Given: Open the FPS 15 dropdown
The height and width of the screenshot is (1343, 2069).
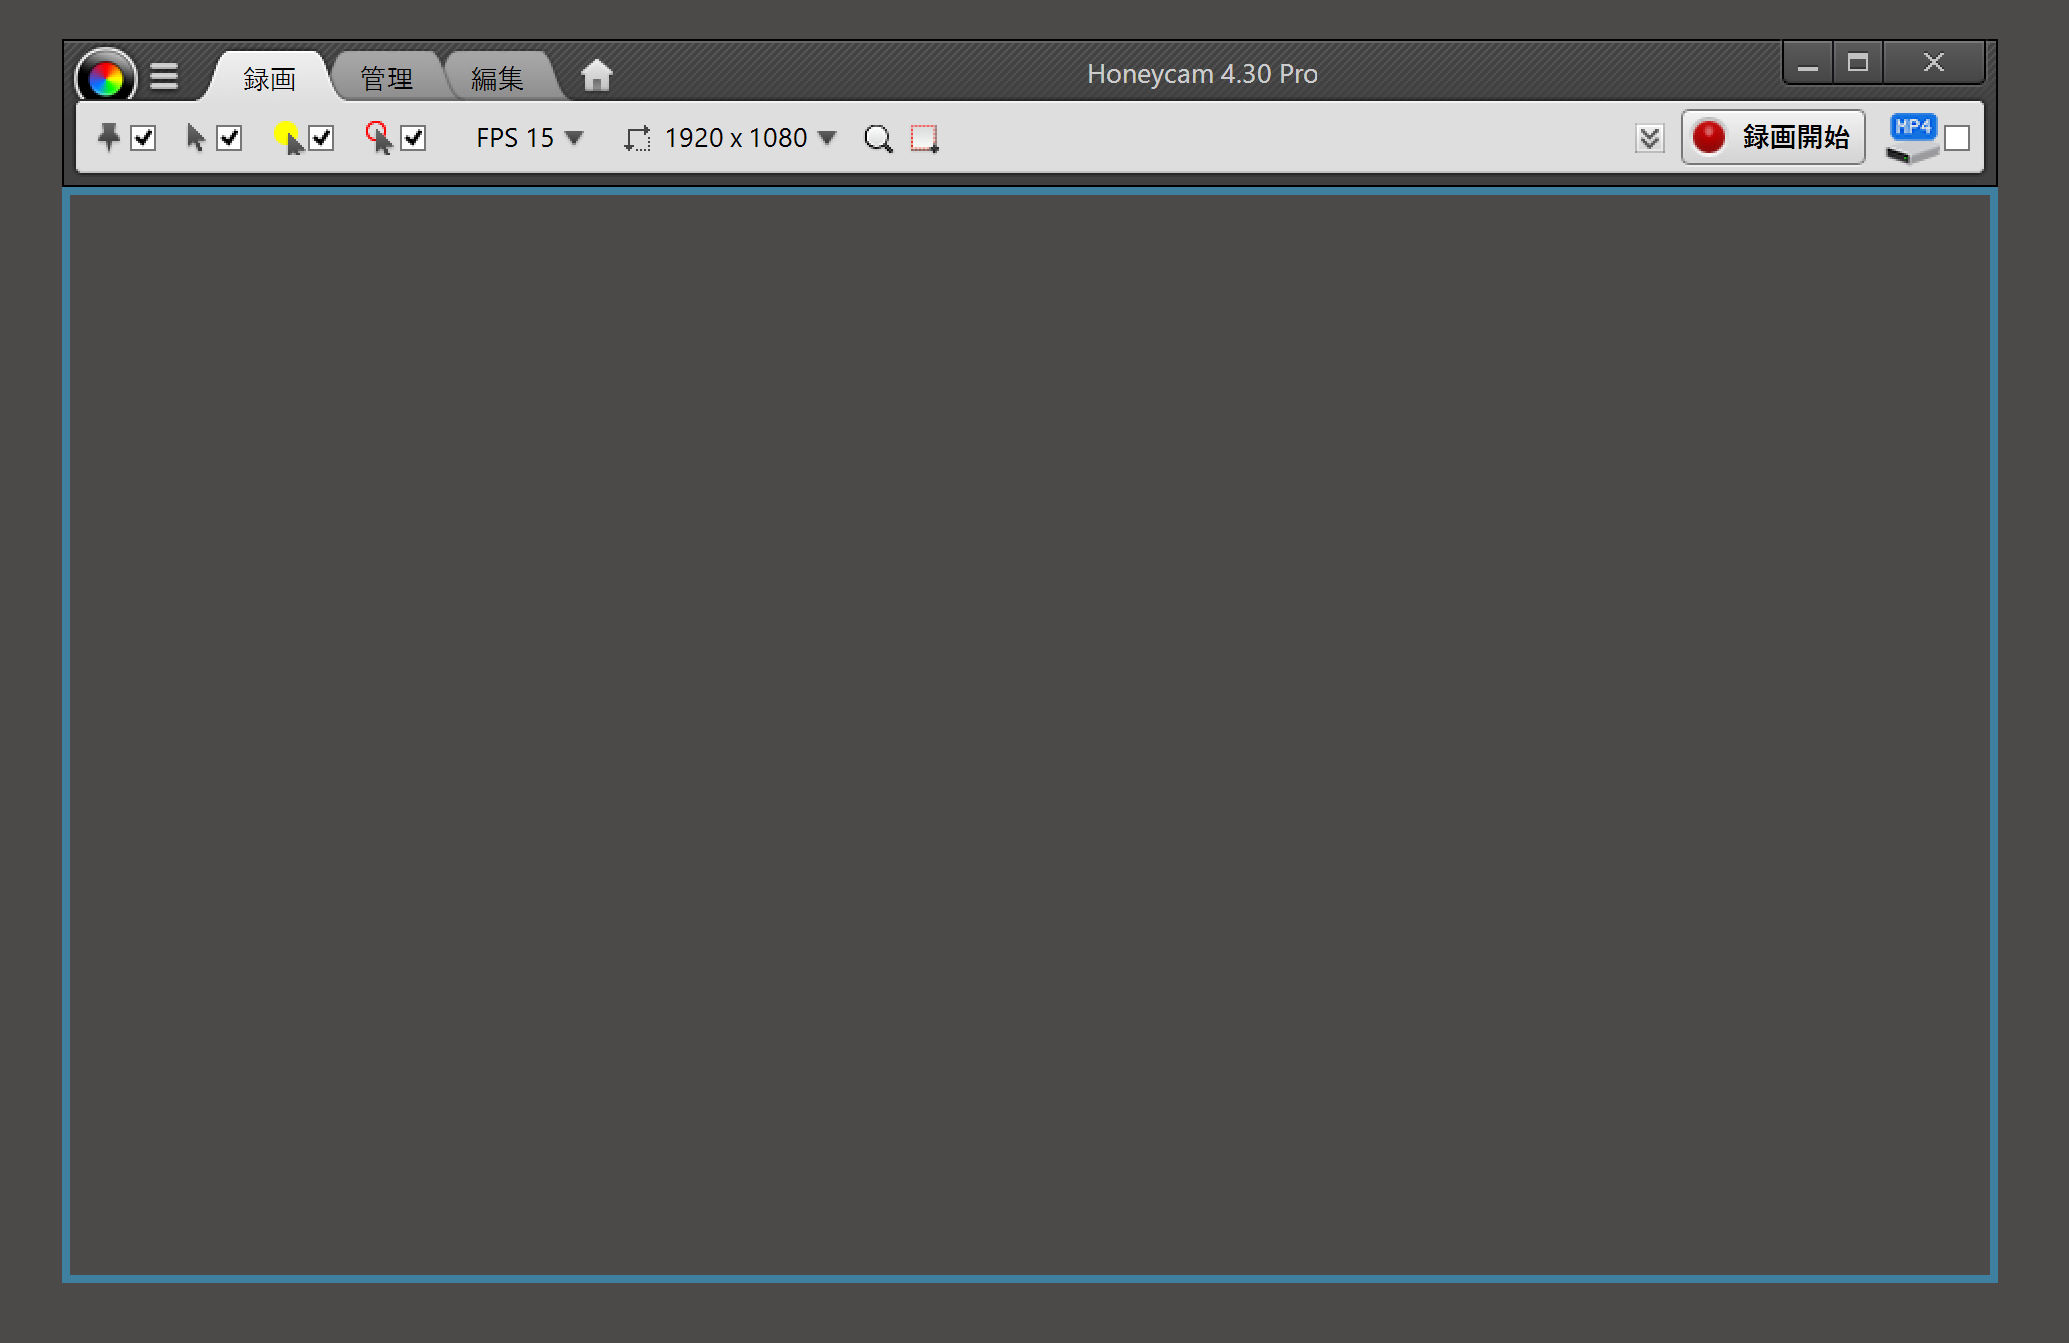Looking at the screenshot, I should coord(529,138).
